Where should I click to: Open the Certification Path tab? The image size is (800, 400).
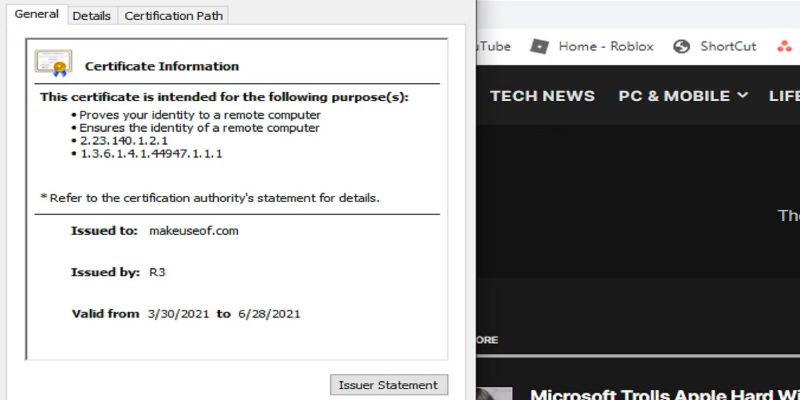(x=174, y=16)
